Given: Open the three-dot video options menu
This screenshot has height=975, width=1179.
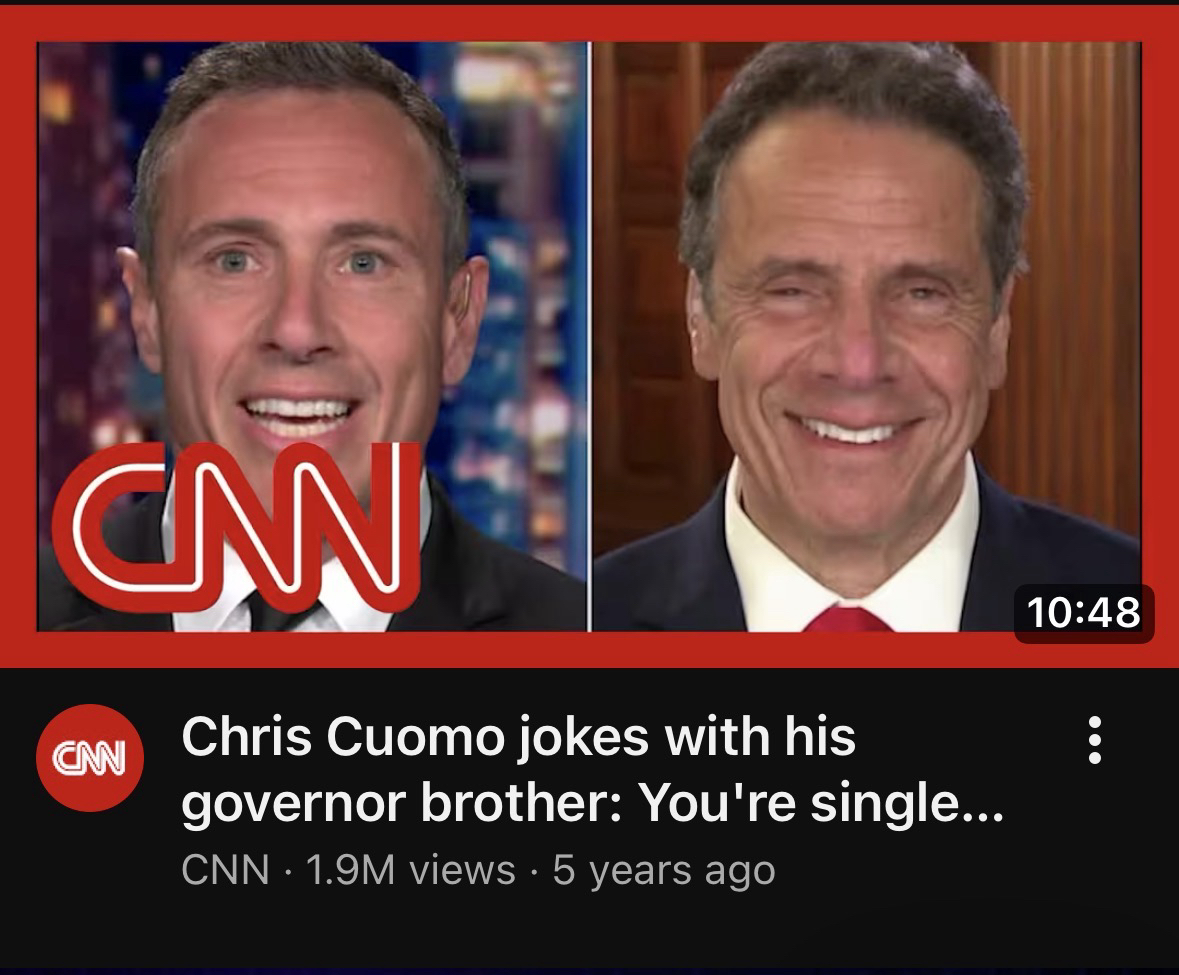Looking at the screenshot, I should pos(1095,741).
